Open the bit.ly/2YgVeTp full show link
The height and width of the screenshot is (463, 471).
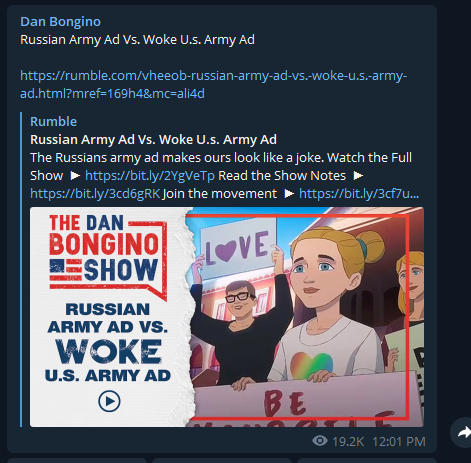[150, 176]
